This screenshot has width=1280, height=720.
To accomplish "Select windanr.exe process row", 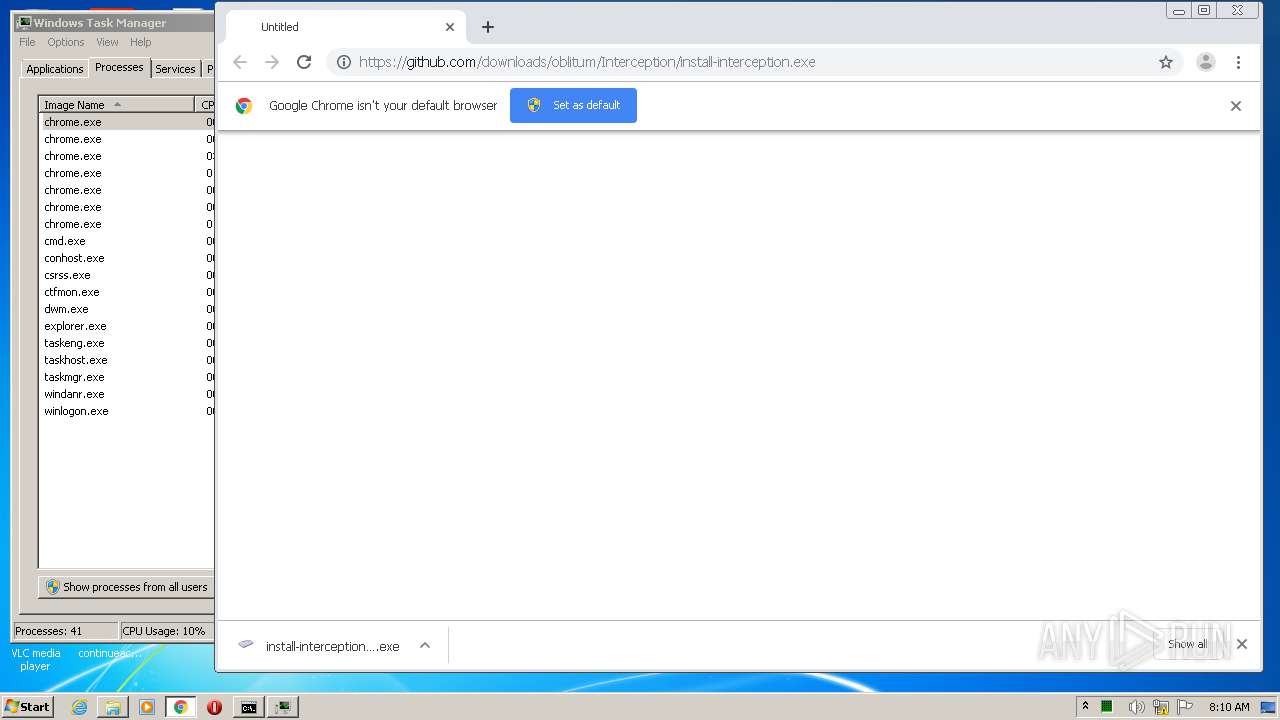I will click(x=126, y=394).
